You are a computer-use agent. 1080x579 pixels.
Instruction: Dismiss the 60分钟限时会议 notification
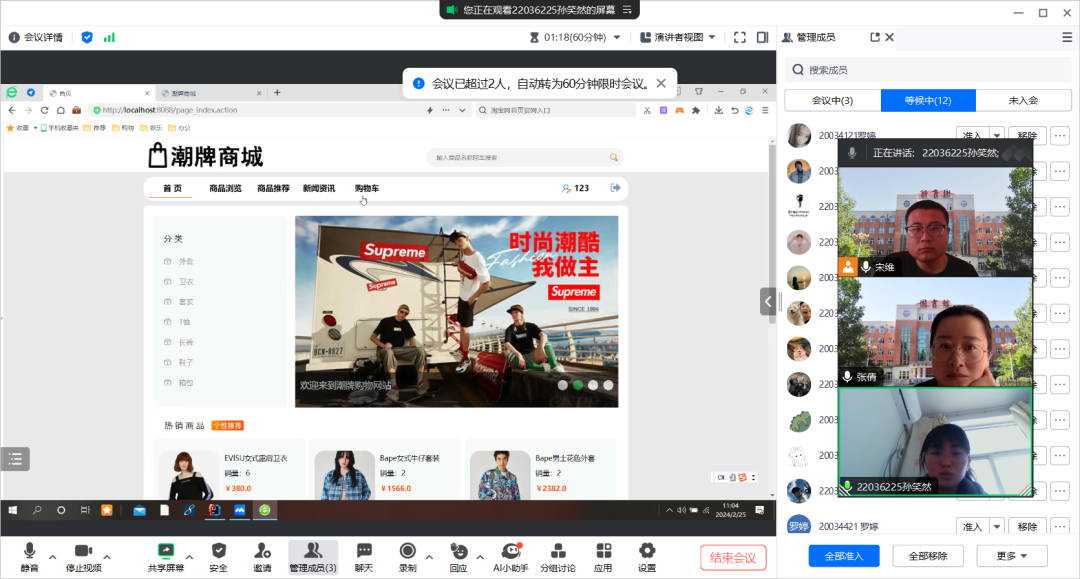tap(660, 83)
